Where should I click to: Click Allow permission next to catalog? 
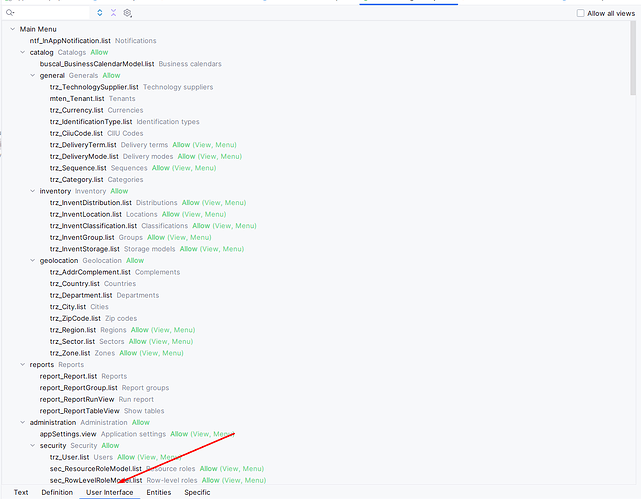pyautogui.click(x=99, y=52)
